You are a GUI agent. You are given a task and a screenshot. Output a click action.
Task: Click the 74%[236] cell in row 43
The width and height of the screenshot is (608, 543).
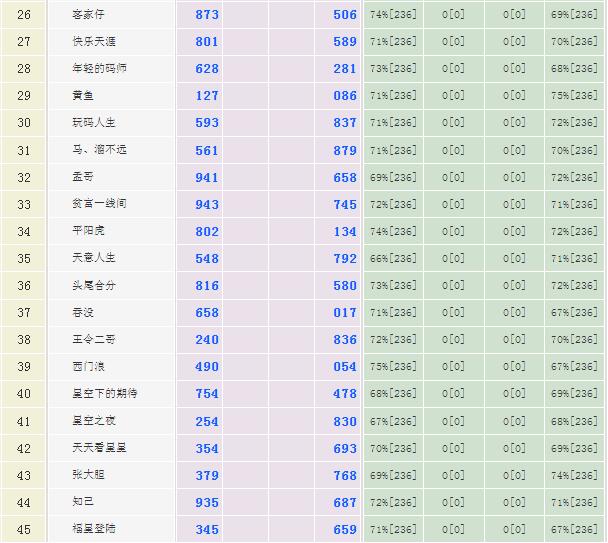coord(574,475)
